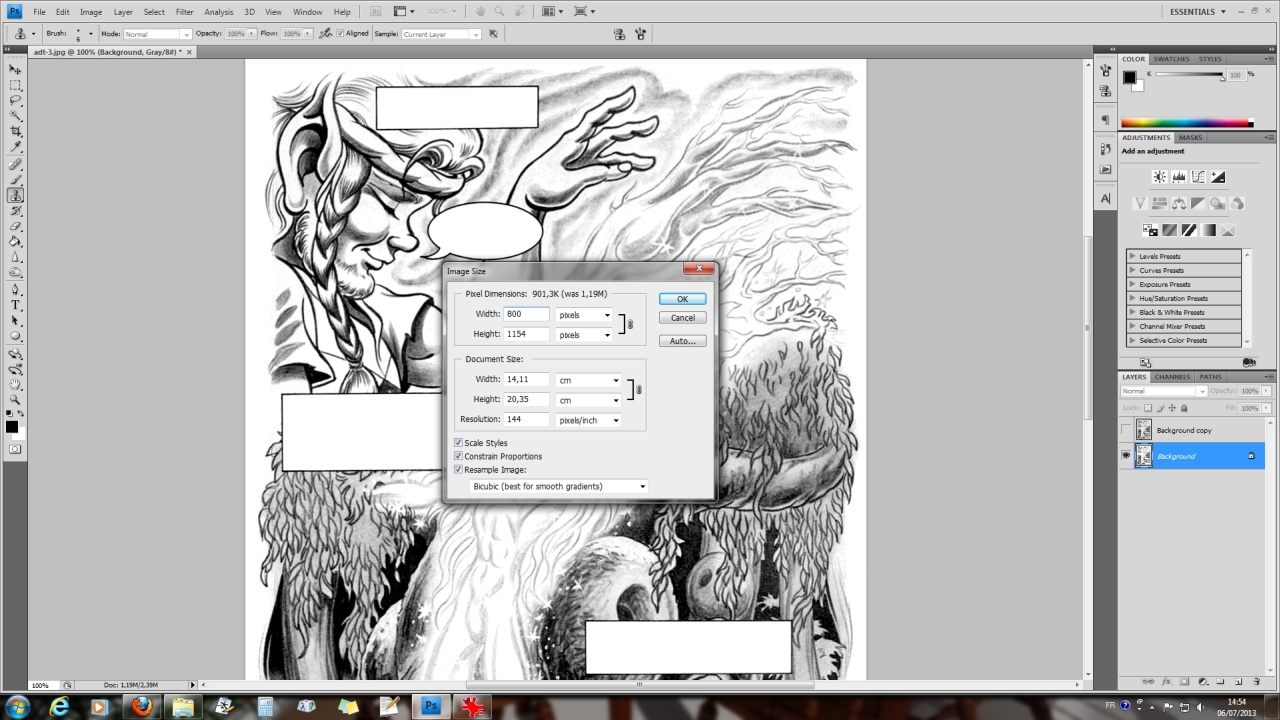Click the Curves adjustment icon
The width and height of the screenshot is (1280, 720).
(1198, 177)
